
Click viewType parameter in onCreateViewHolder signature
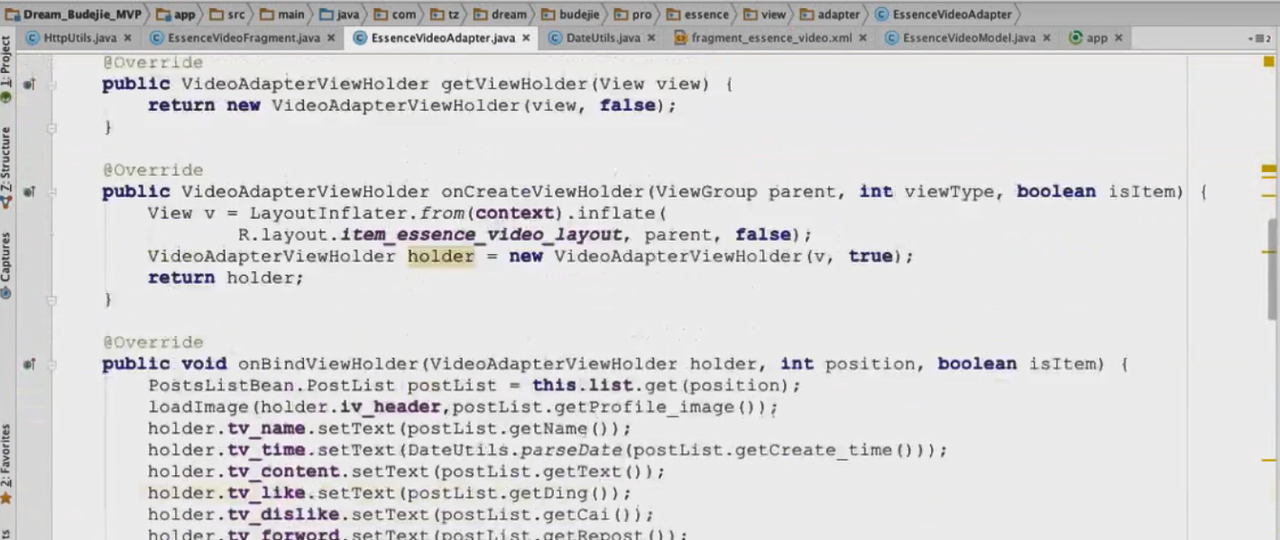(x=950, y=192)
